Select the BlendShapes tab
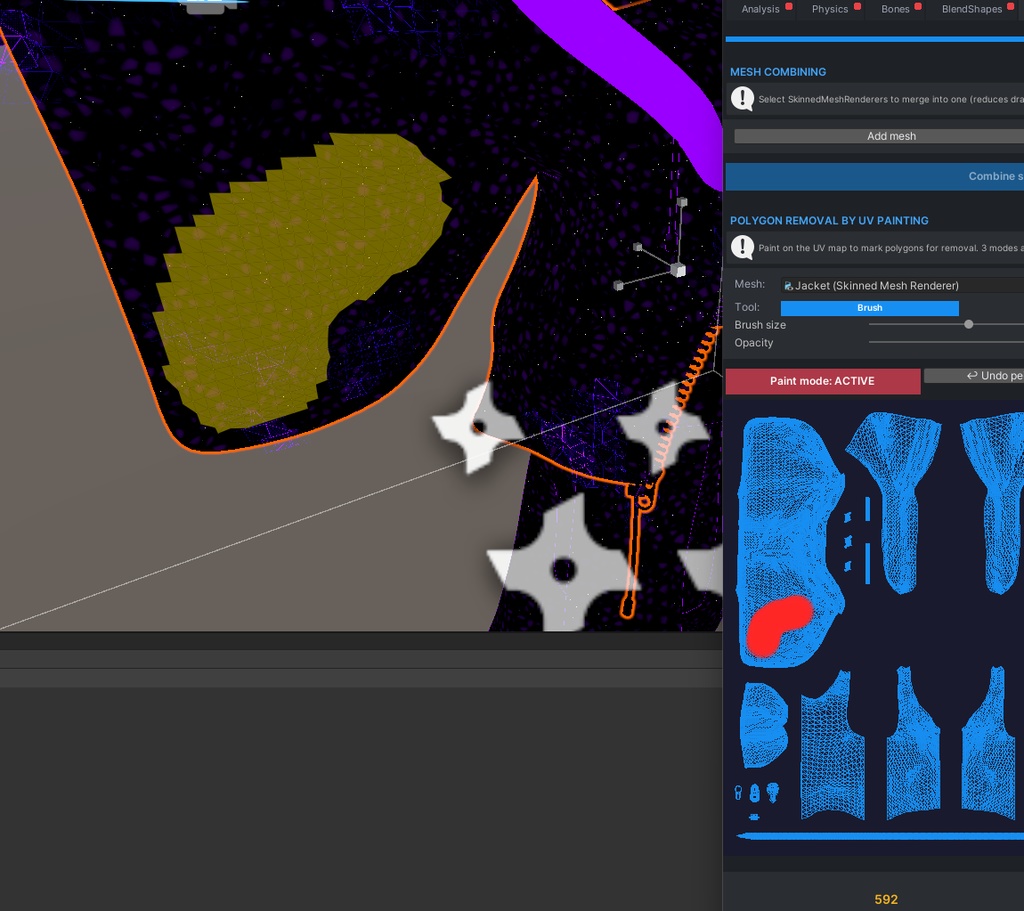The height and width of the screenshot is (911, 1024). click(973, 9)
